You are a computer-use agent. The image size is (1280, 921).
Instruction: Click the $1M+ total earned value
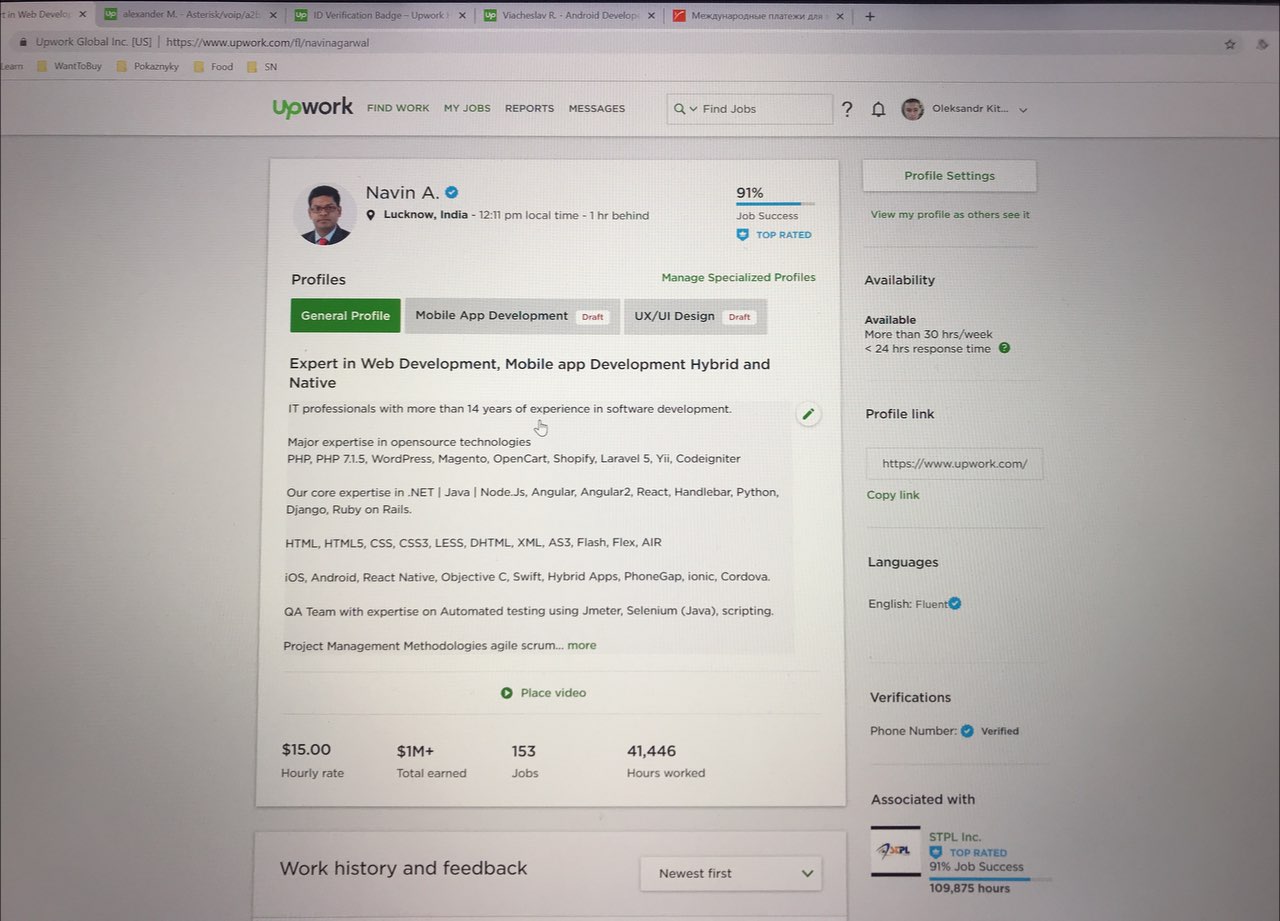tap(415, 751)
